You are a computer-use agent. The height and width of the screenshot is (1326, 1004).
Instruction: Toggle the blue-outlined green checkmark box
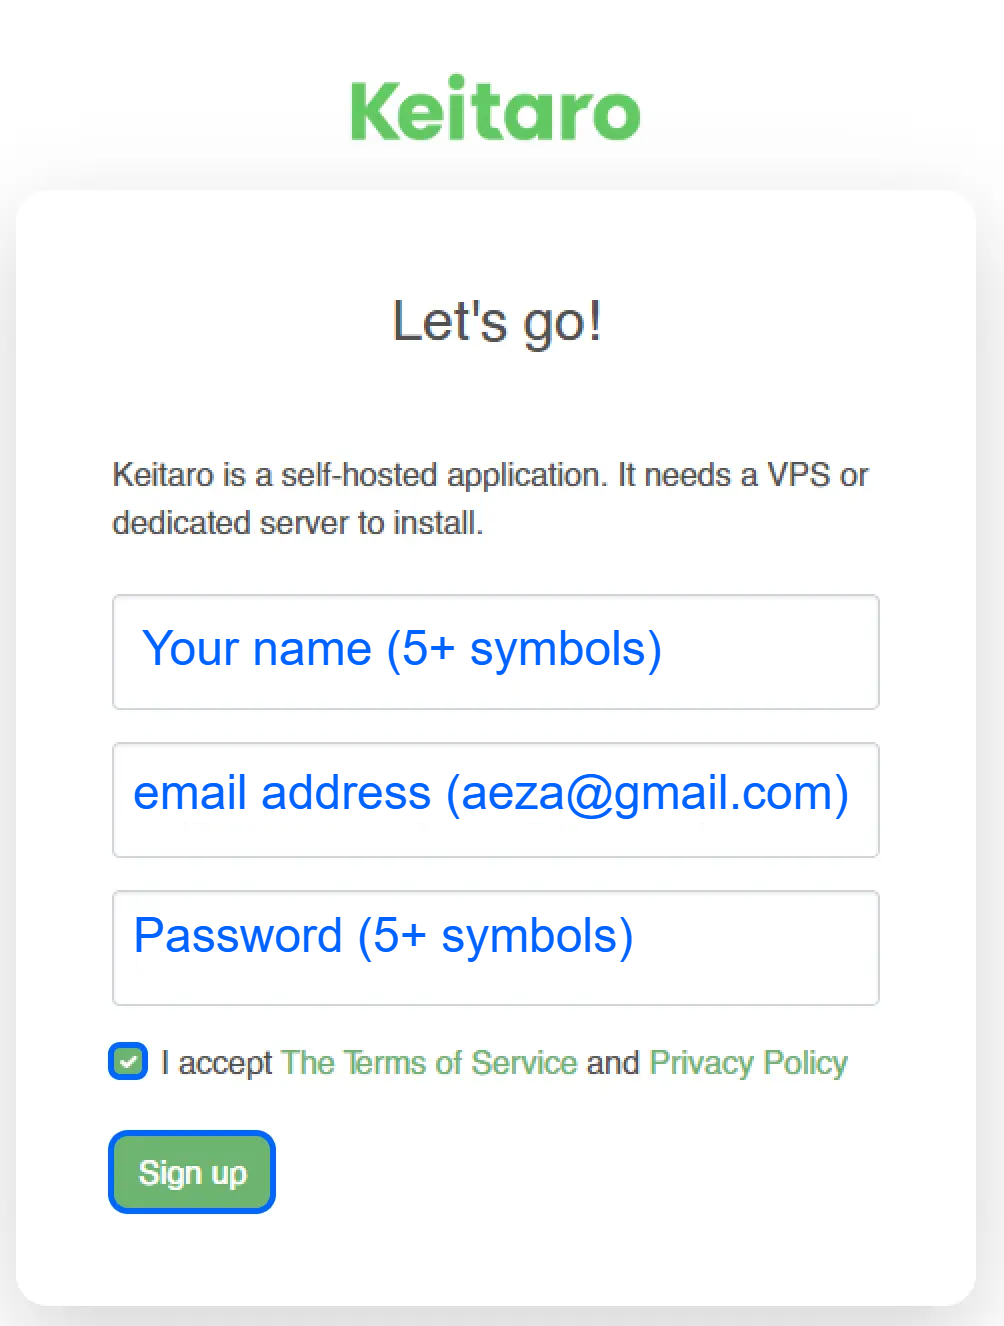[128, 1061]
